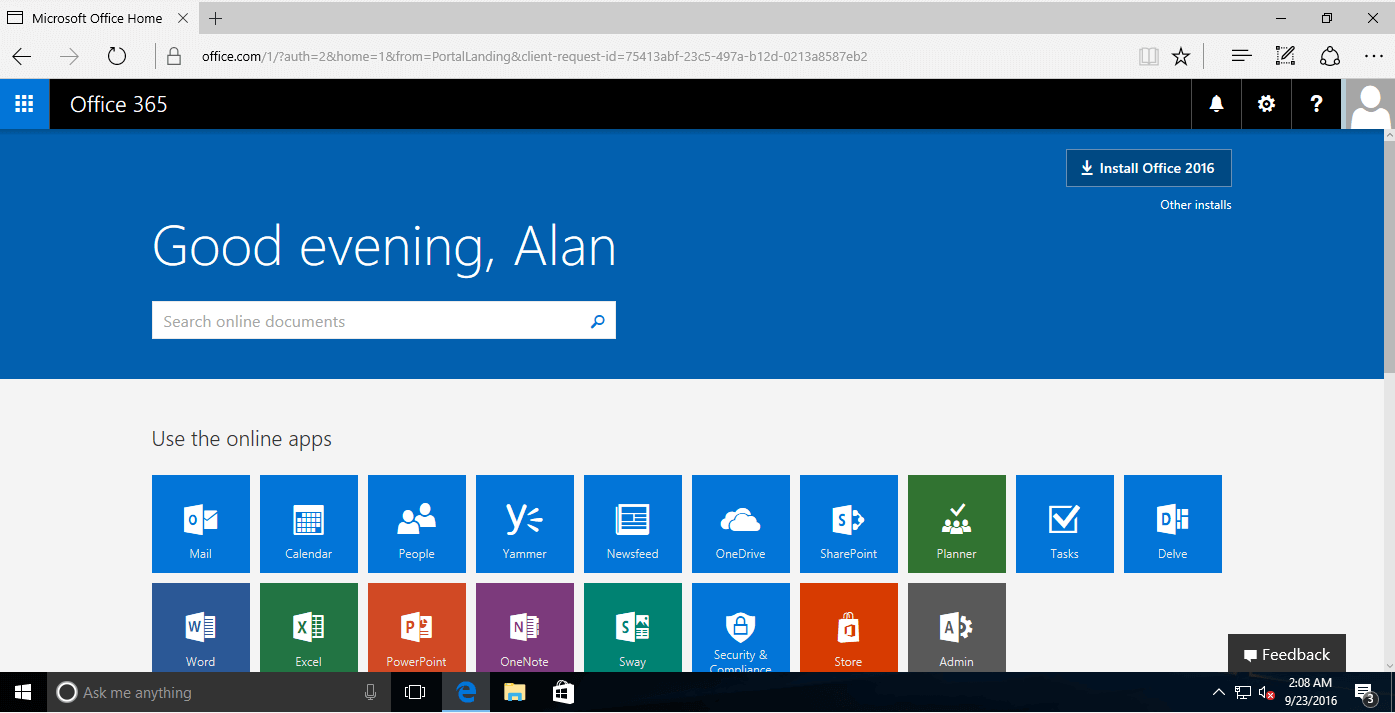Image resolution: width=1395 pixels, height=713 pixels.
Task: Open the Planner tile
Action: tap(956, 524)
